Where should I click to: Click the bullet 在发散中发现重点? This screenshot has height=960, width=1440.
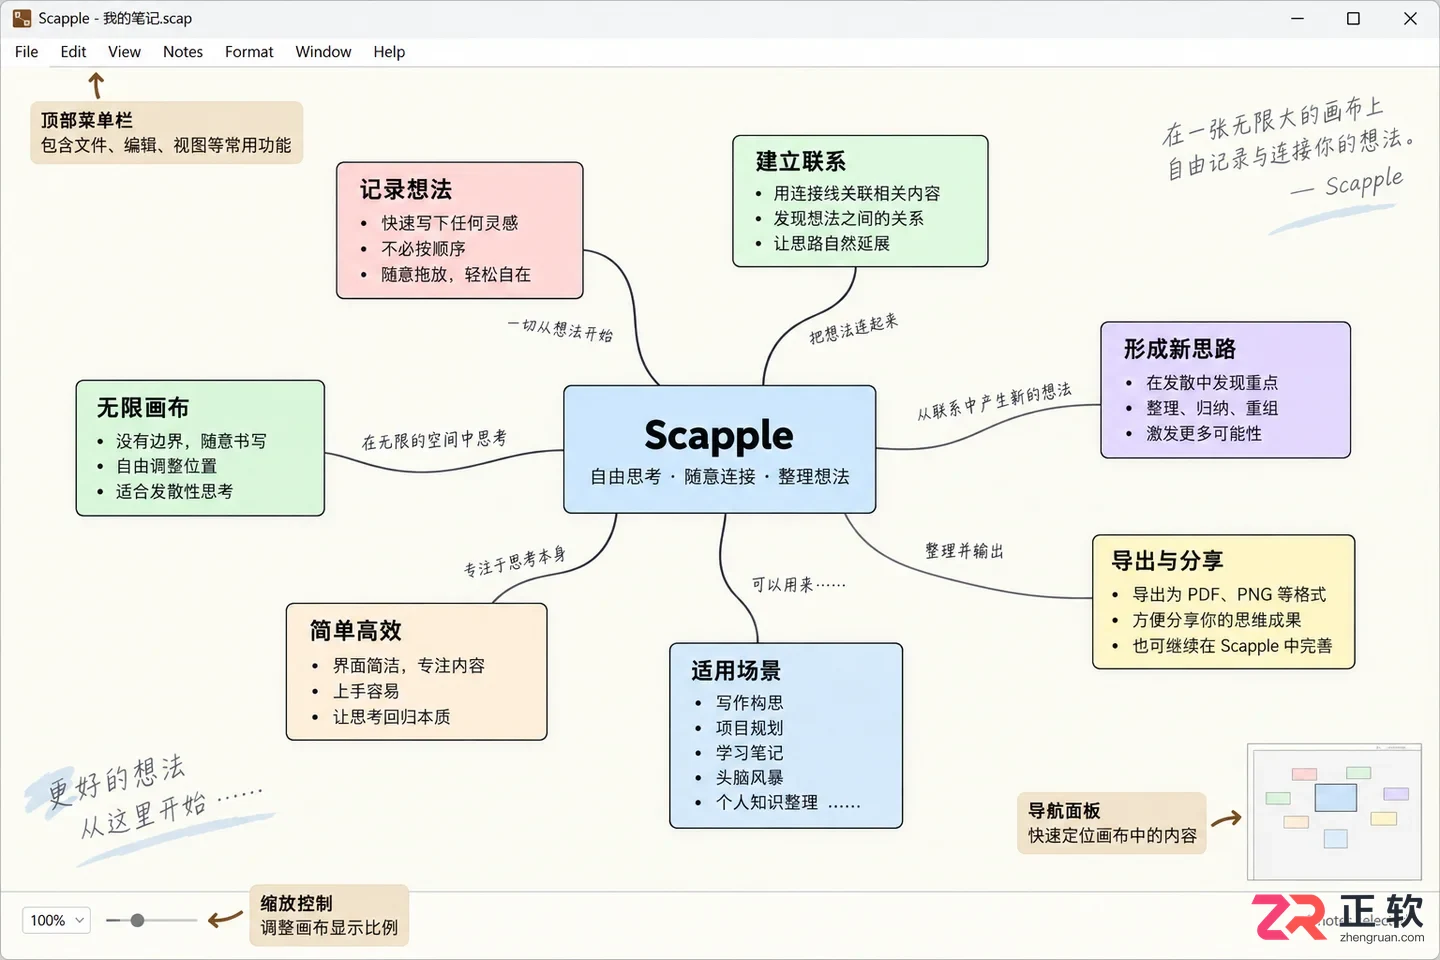1212,383
